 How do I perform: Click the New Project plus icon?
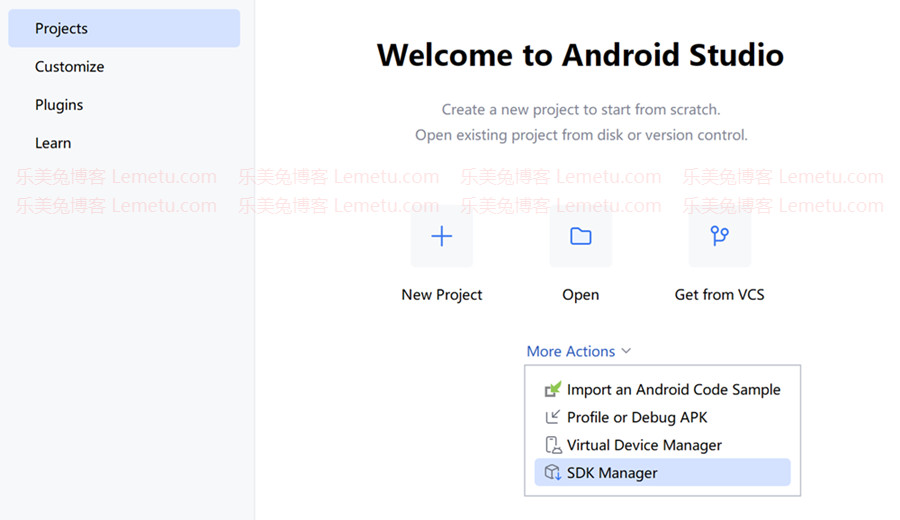[441, 236]
